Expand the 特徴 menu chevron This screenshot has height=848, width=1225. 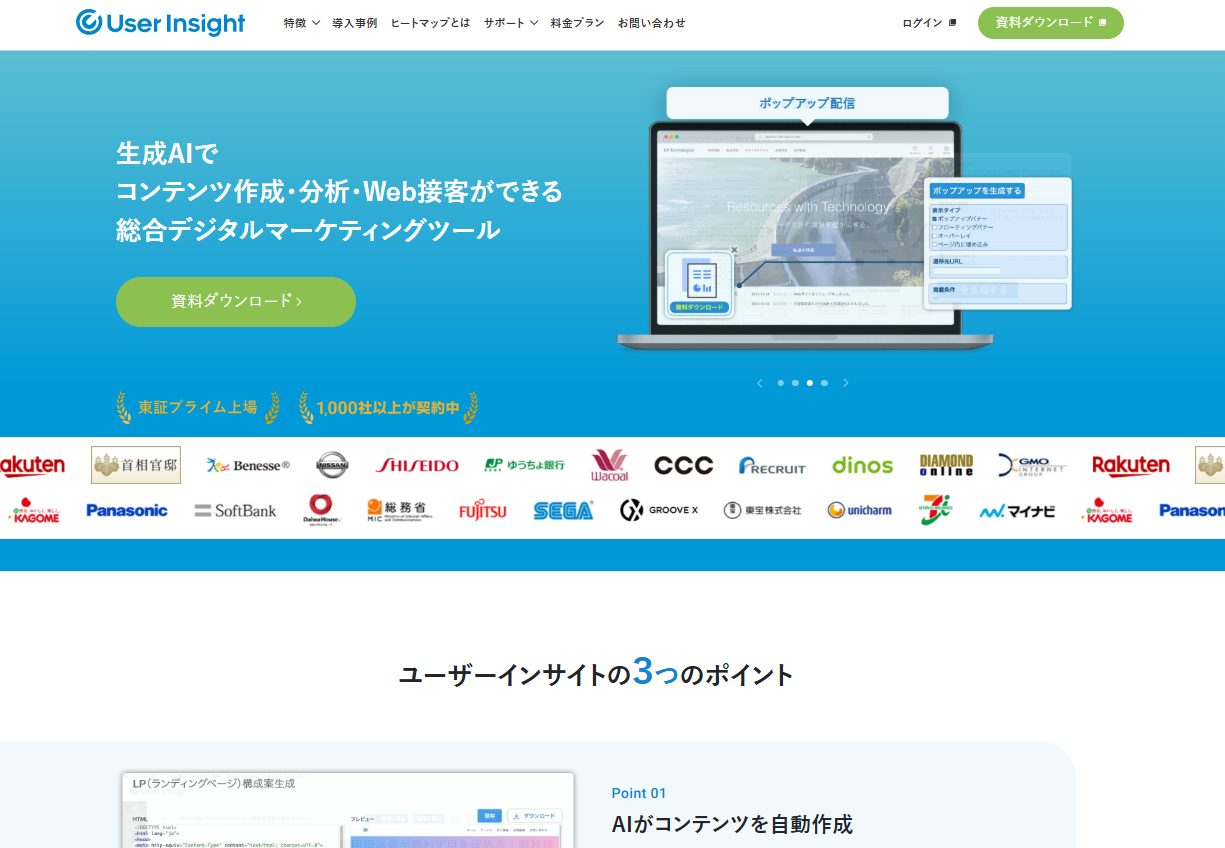click(x=316, y=23)
